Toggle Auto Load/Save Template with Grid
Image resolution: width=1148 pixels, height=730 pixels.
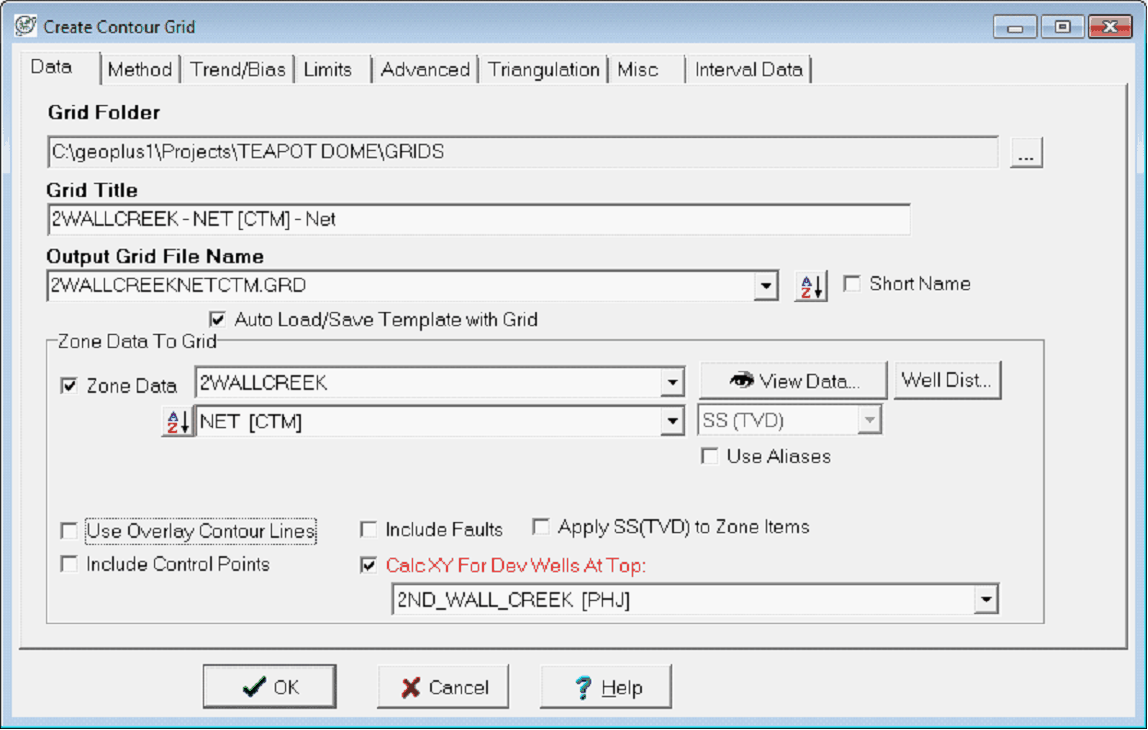pos(218,320)
